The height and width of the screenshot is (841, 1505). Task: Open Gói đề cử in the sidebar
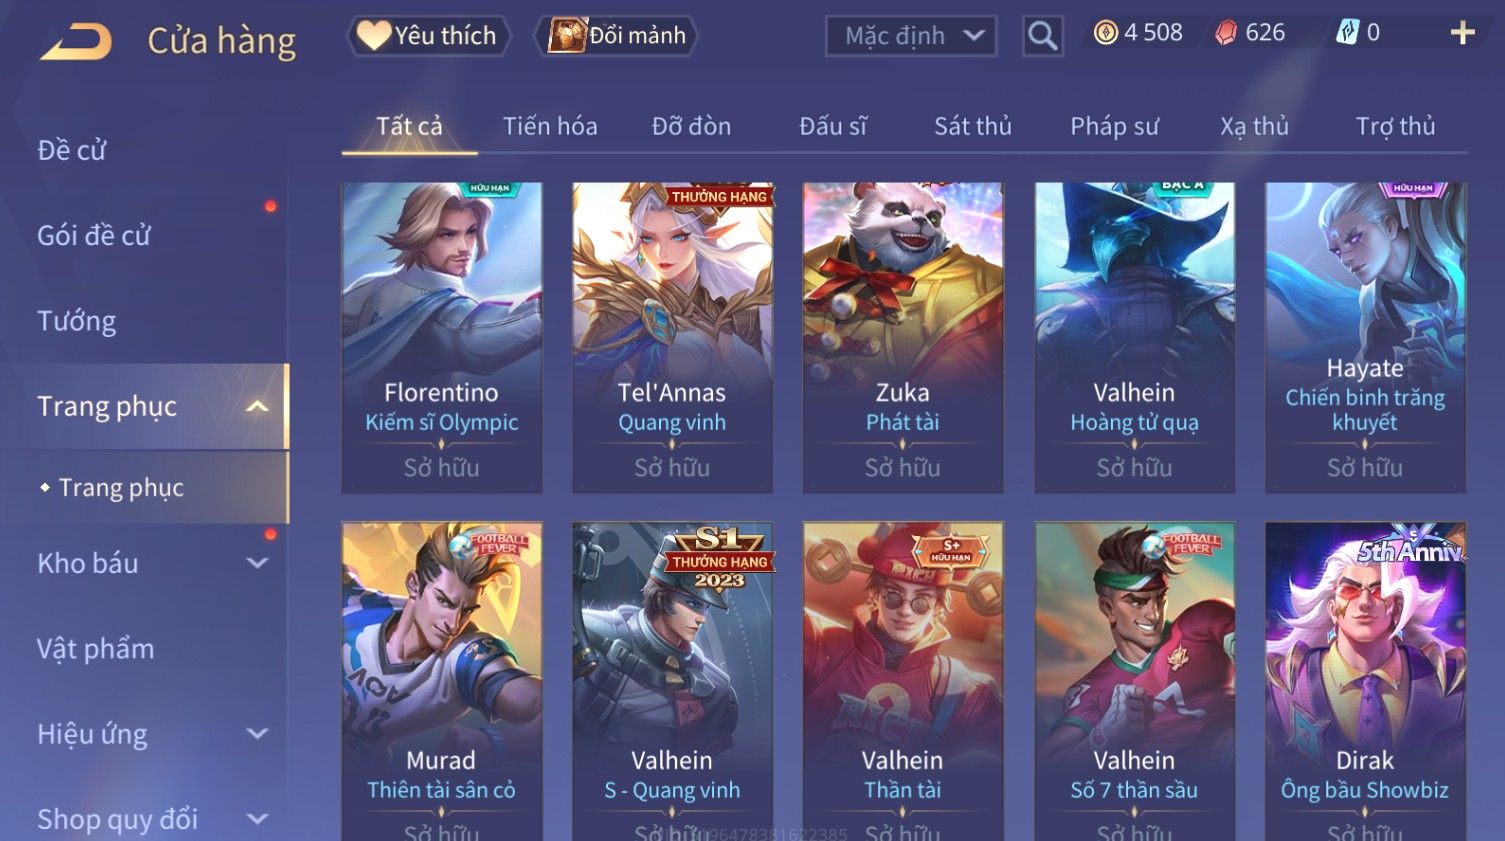(x=94, y=235)
